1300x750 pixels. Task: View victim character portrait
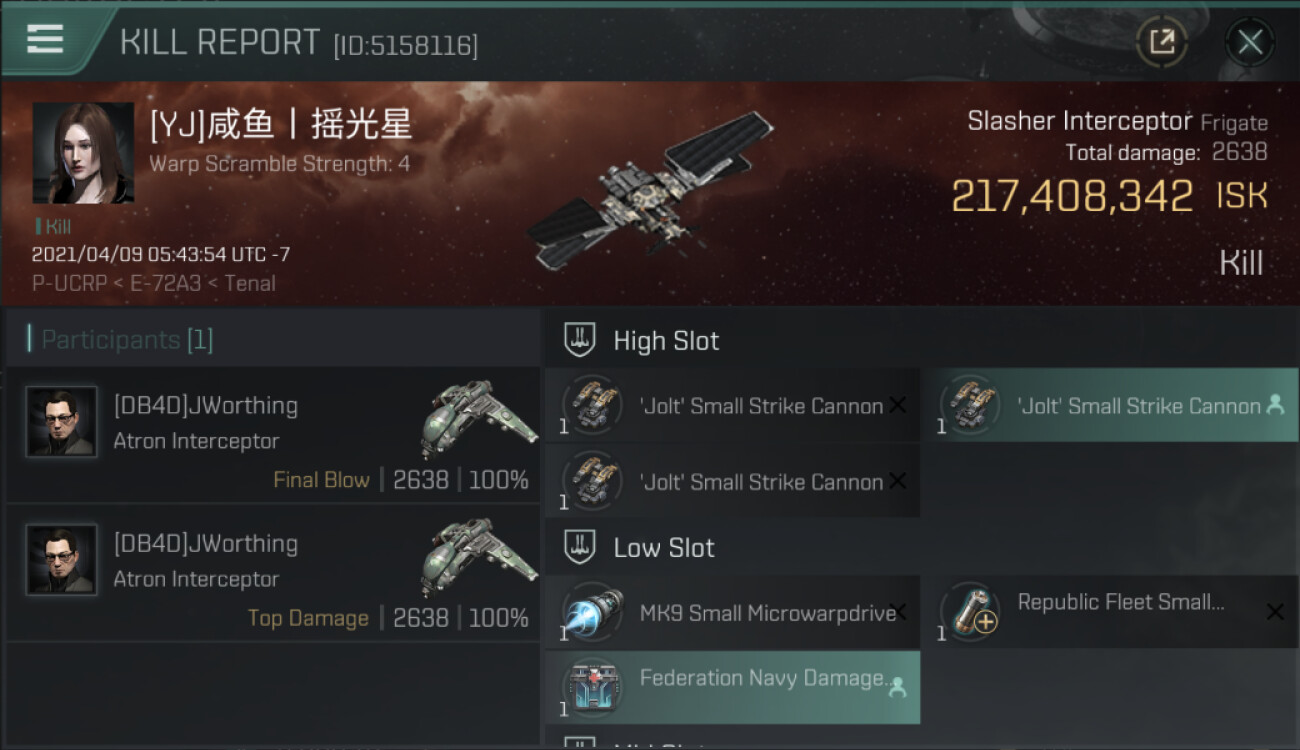click(x=83, y=153)
